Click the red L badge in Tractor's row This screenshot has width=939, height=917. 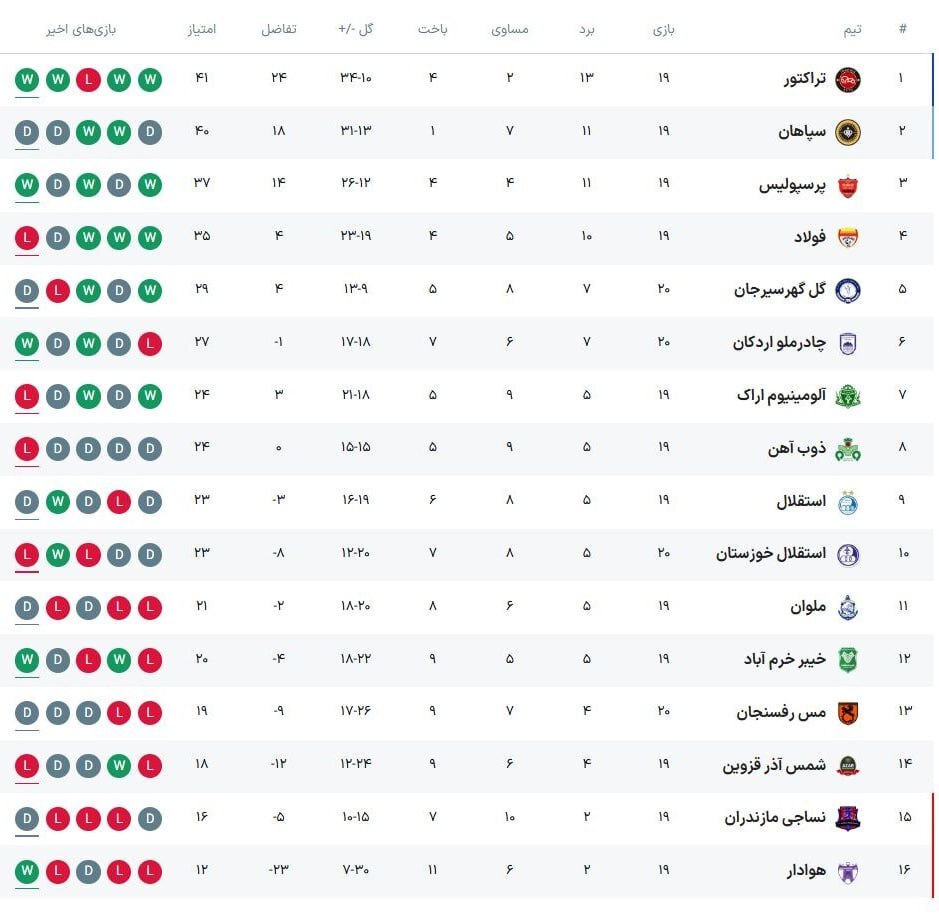tap(88, 79)
